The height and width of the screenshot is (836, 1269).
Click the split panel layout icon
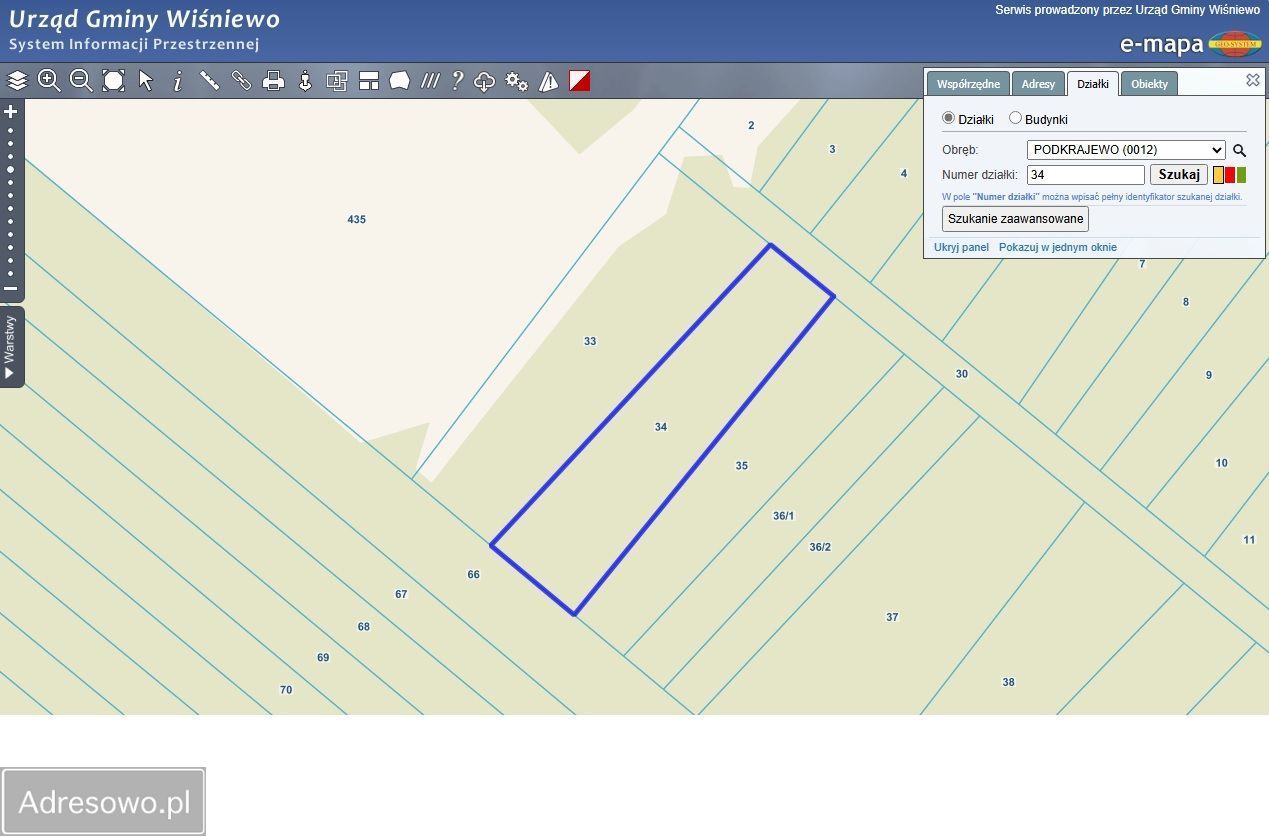(x=369, y=81)
